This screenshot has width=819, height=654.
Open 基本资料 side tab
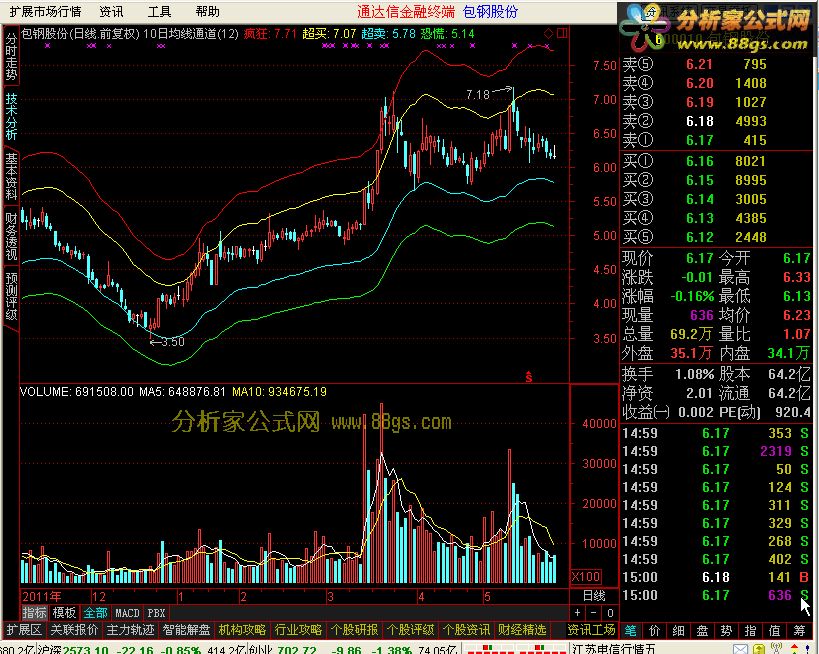(11, 177)
